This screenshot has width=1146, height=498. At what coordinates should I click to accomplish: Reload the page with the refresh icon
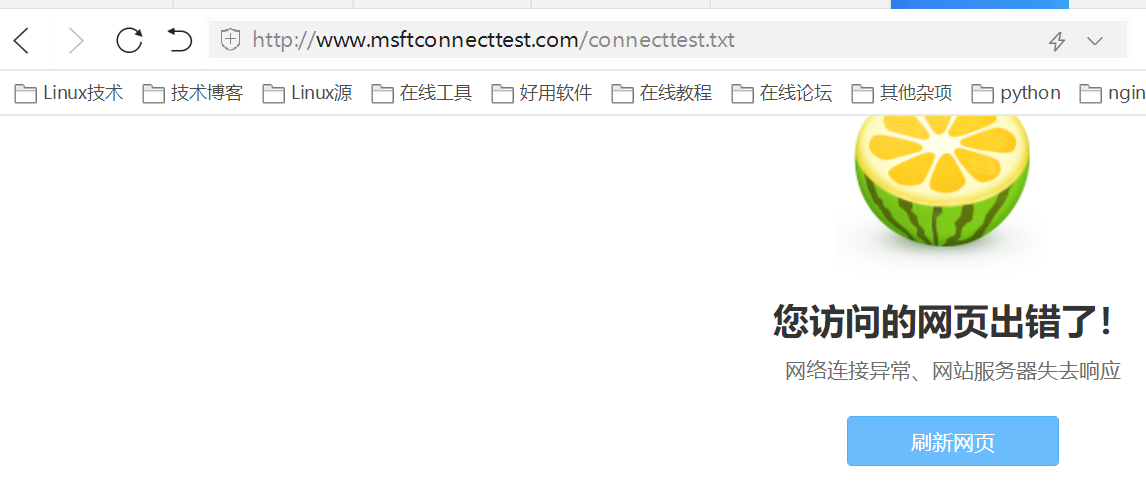[129, 40]
